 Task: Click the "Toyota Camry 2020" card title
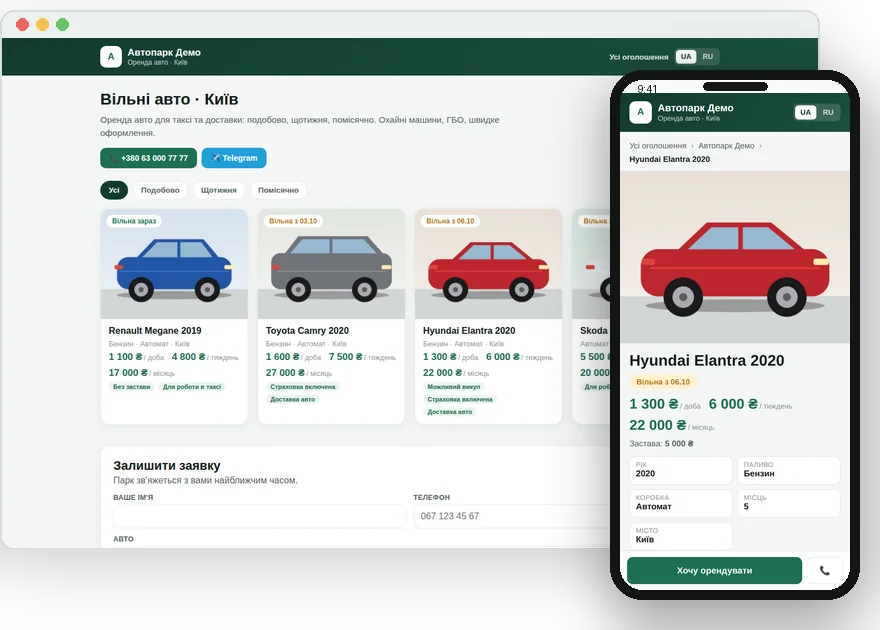pyautogui.click(x=308, y=331)
